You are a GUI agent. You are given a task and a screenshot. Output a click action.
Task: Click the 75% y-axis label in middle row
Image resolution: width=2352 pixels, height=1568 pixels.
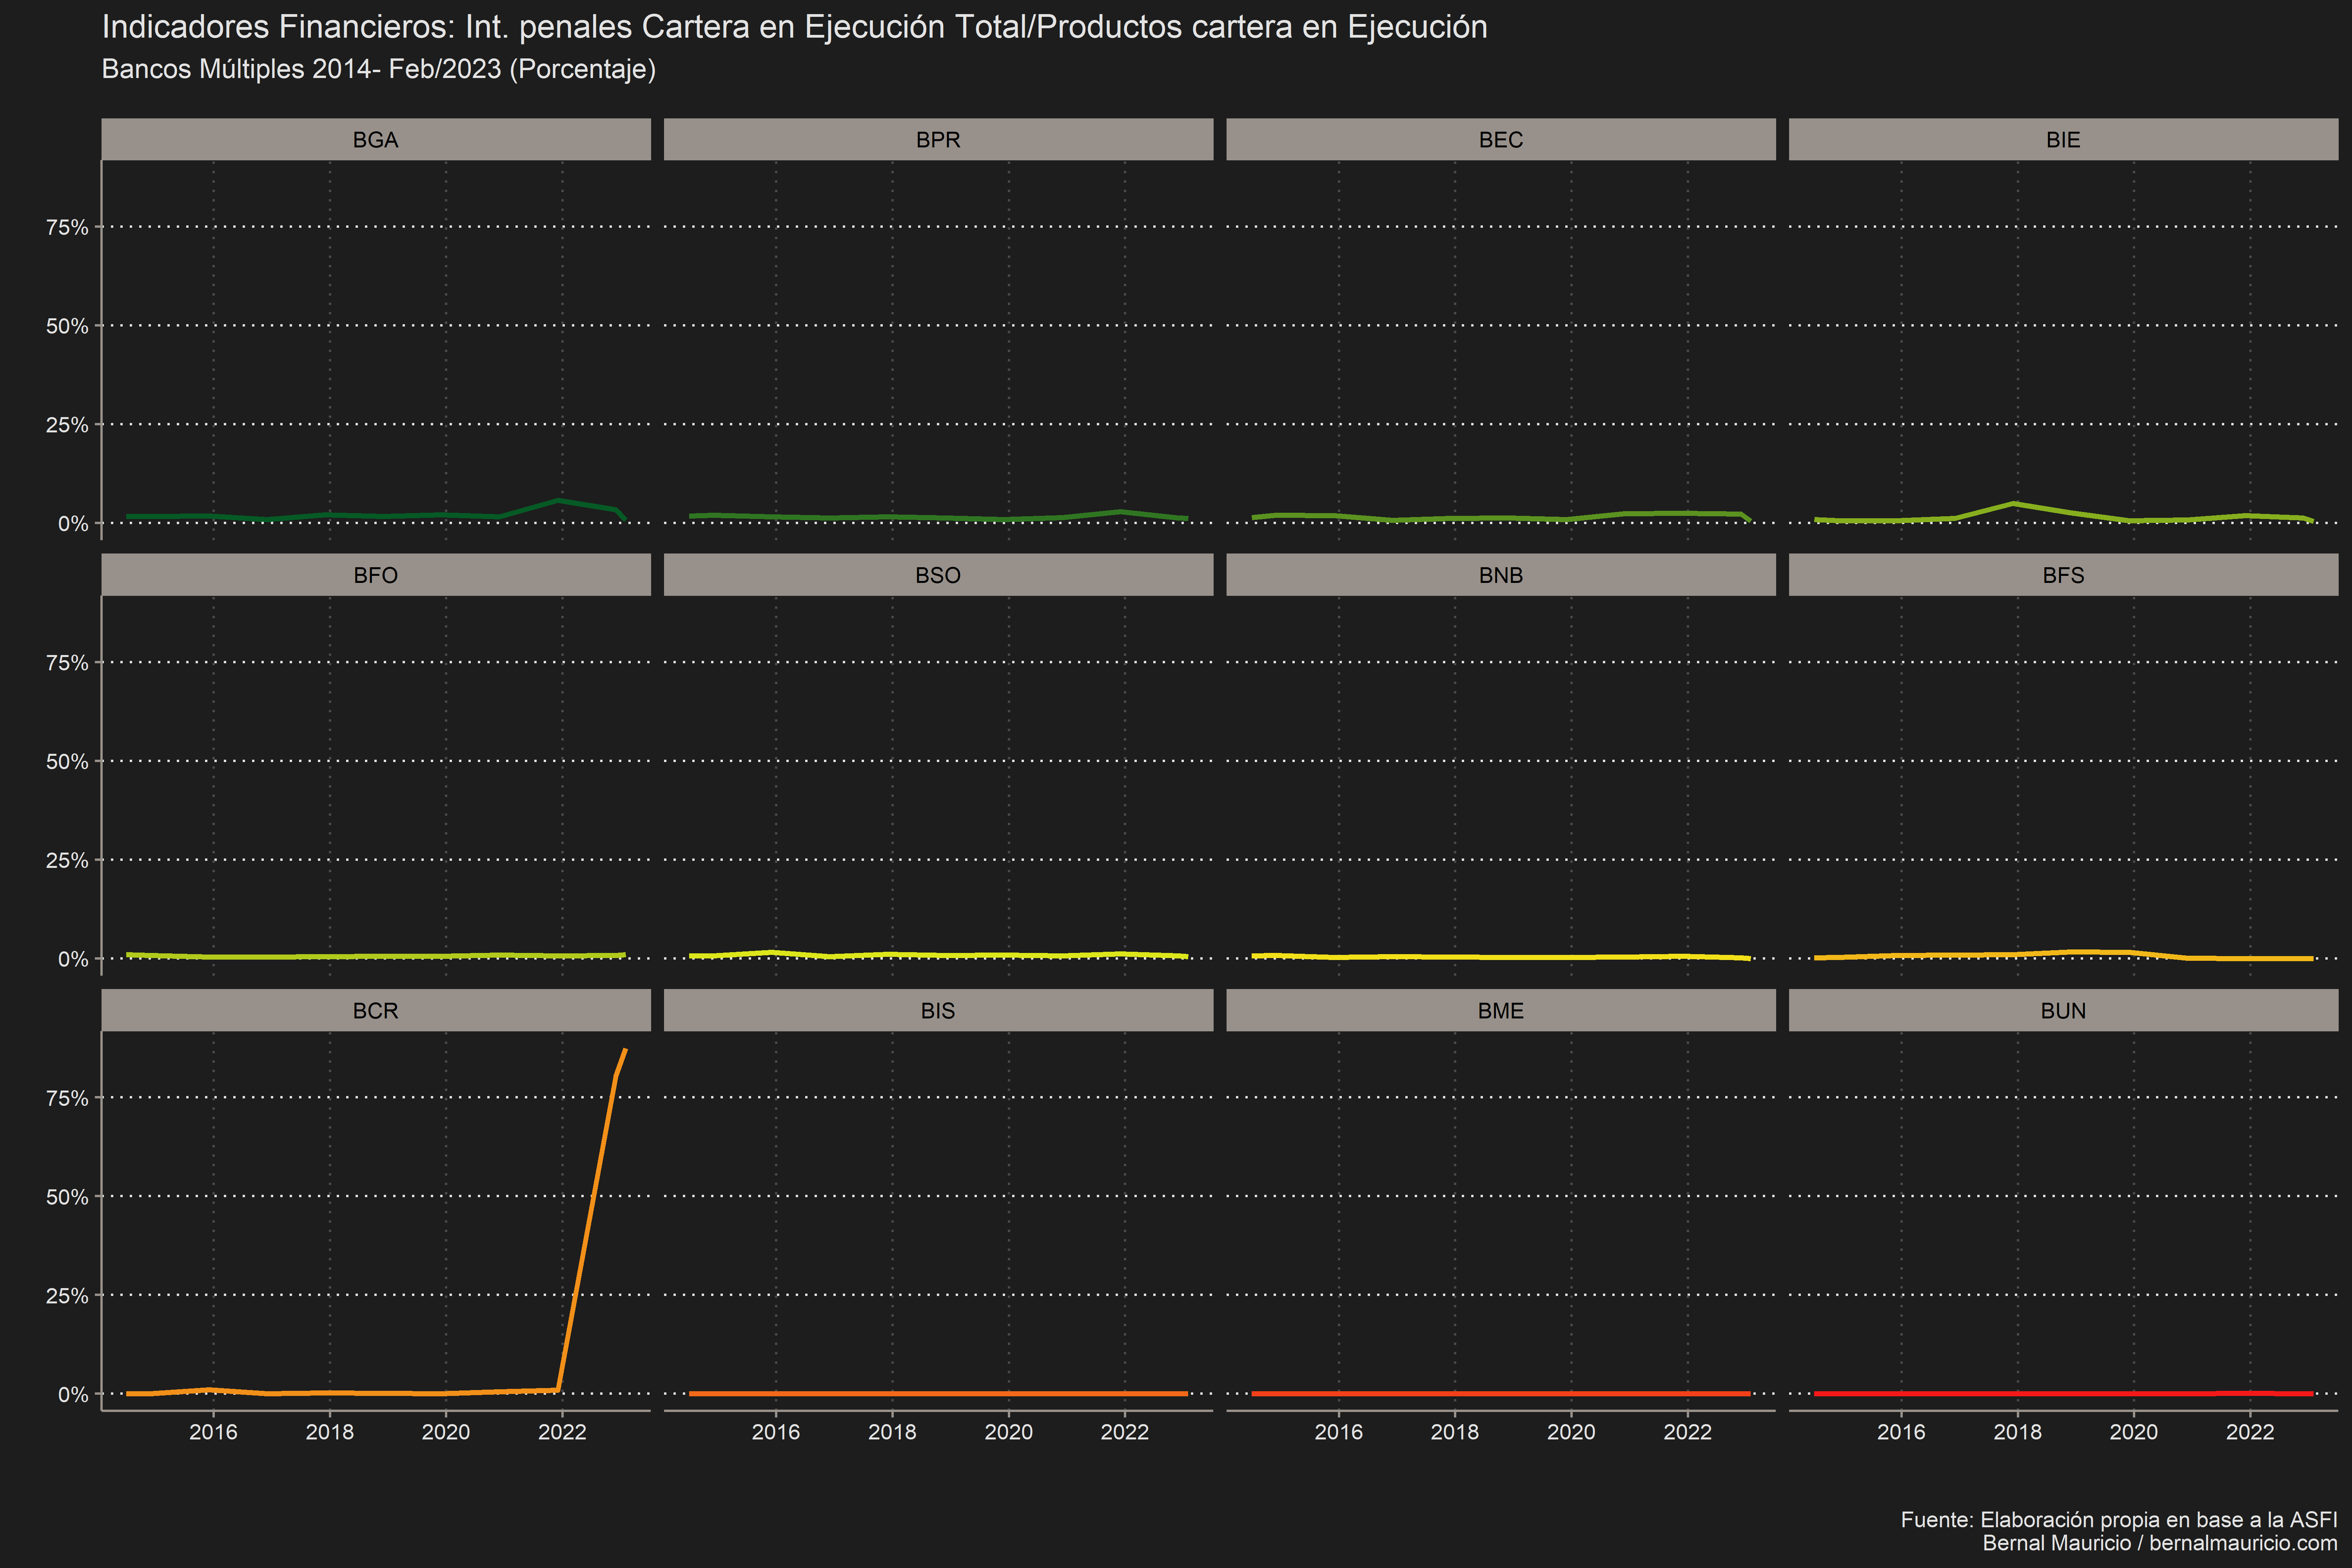(x=67, y=663)
